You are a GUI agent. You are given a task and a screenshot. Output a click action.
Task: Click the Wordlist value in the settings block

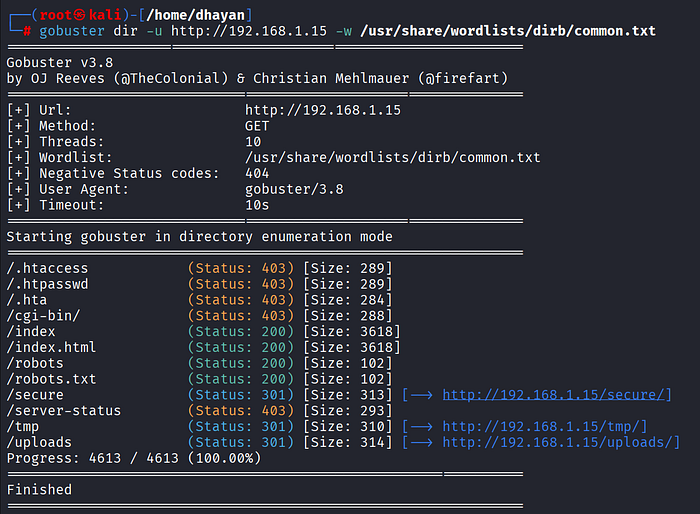[392, 157]
